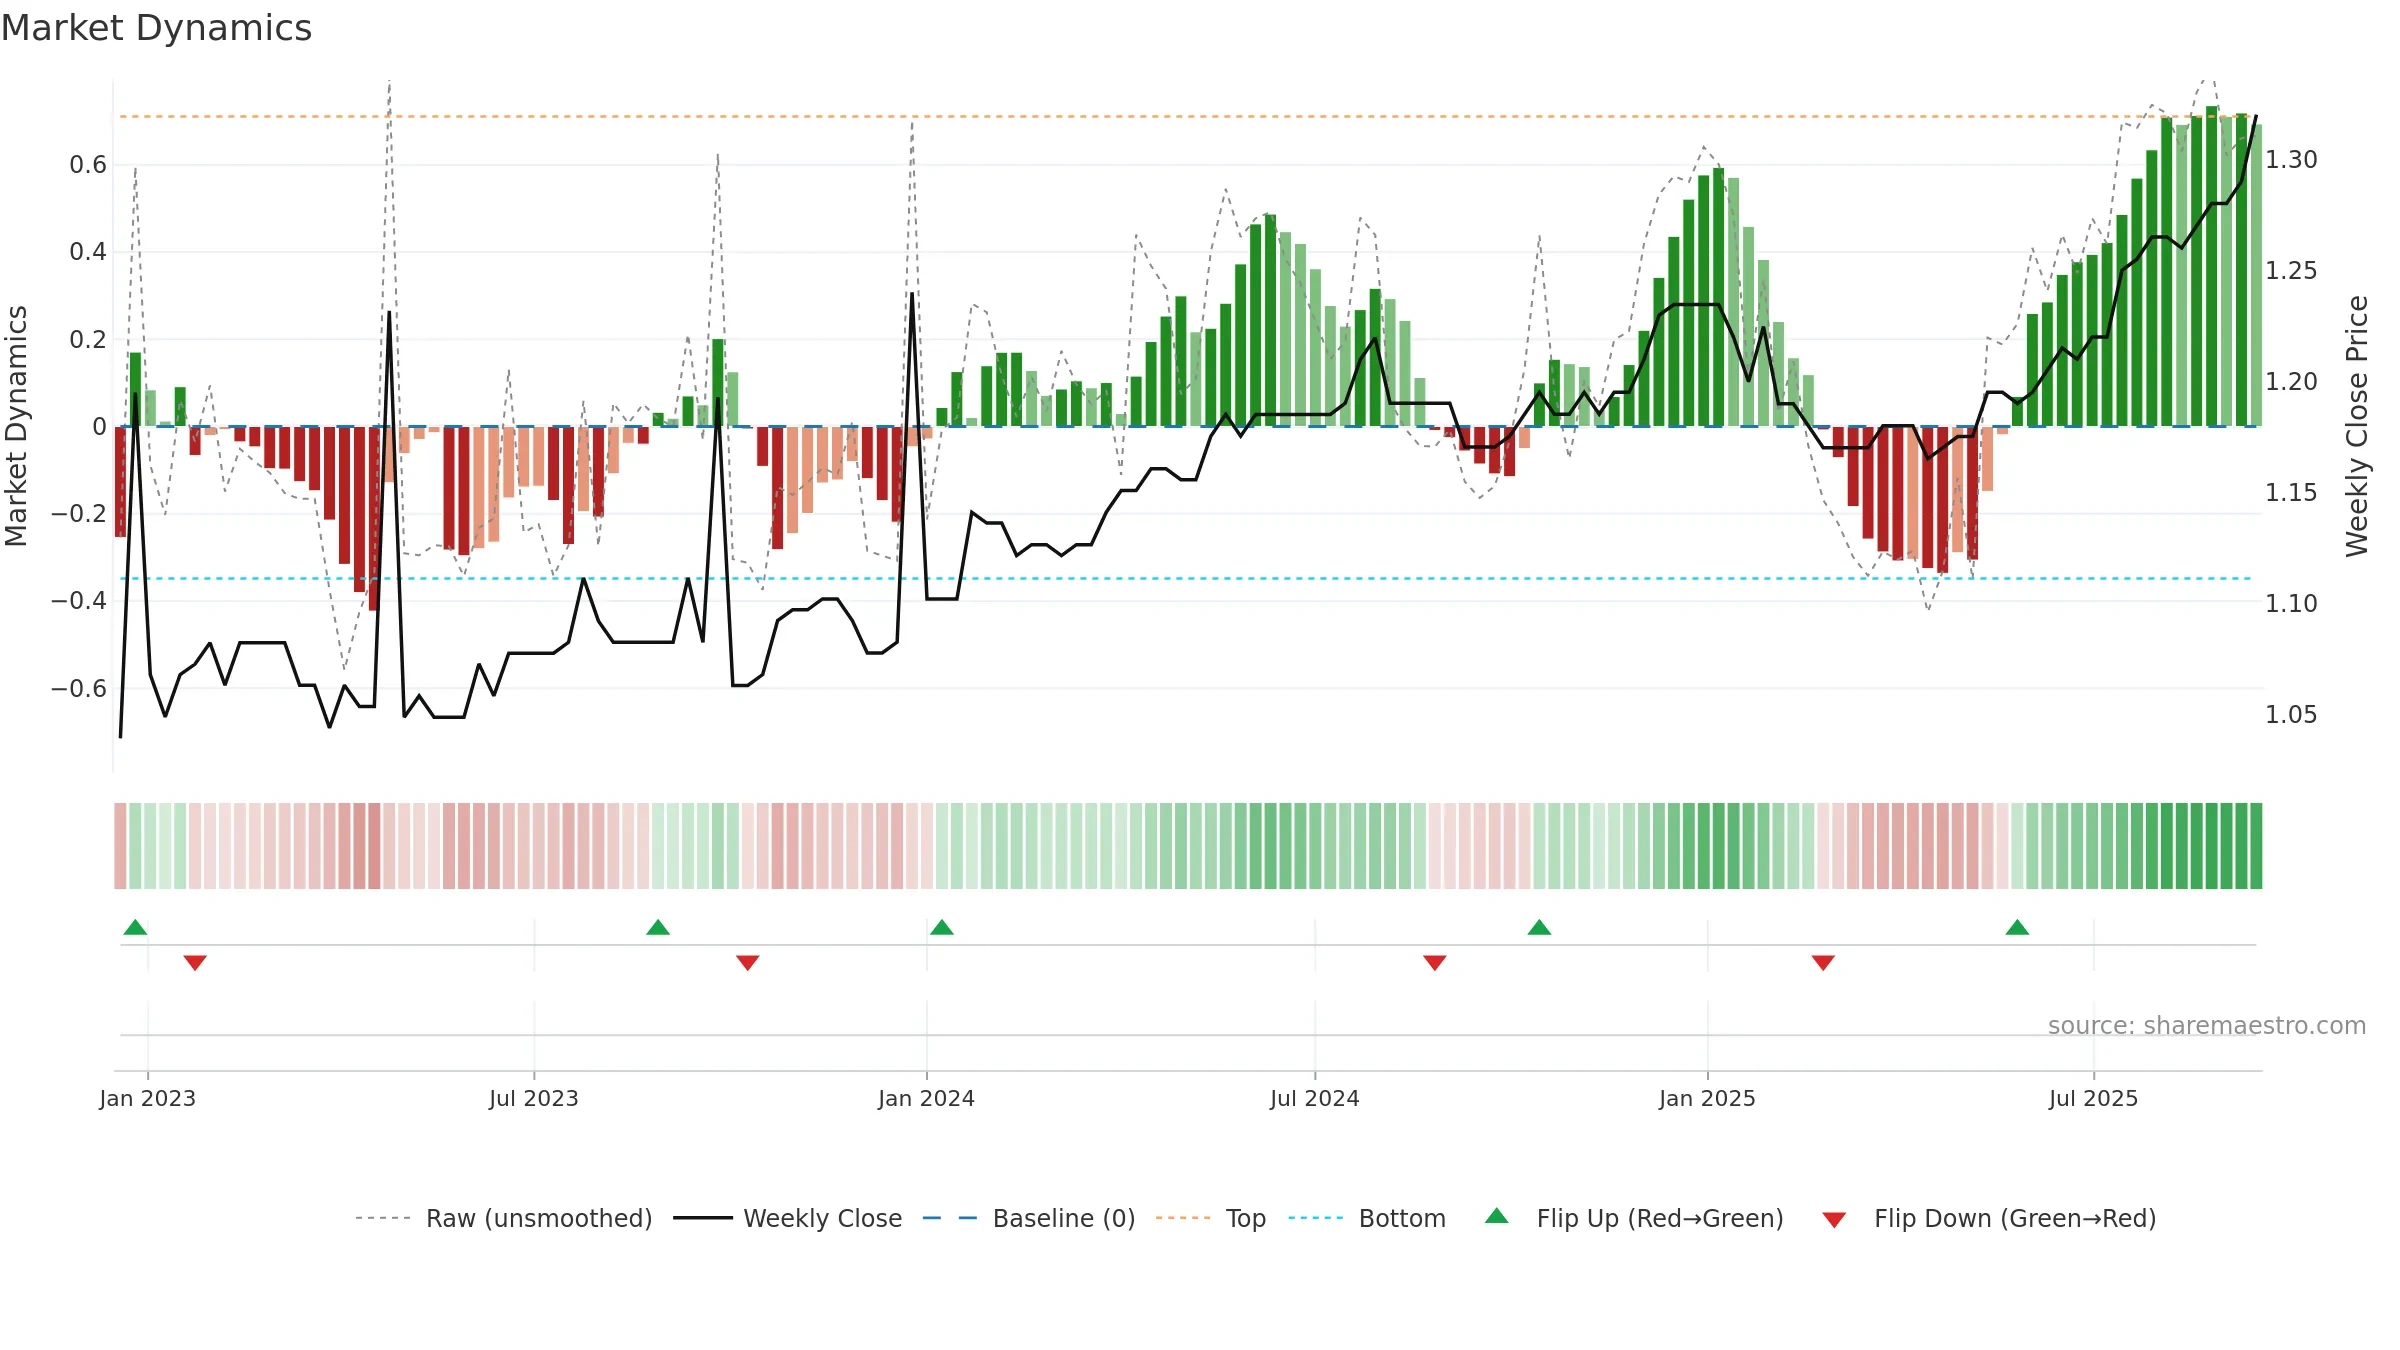Image resolution: width=2400 pixels, height=1350 pixels.
Task: Click the 1.30 right axis tick label
Action: click(x=2291, y=160)
